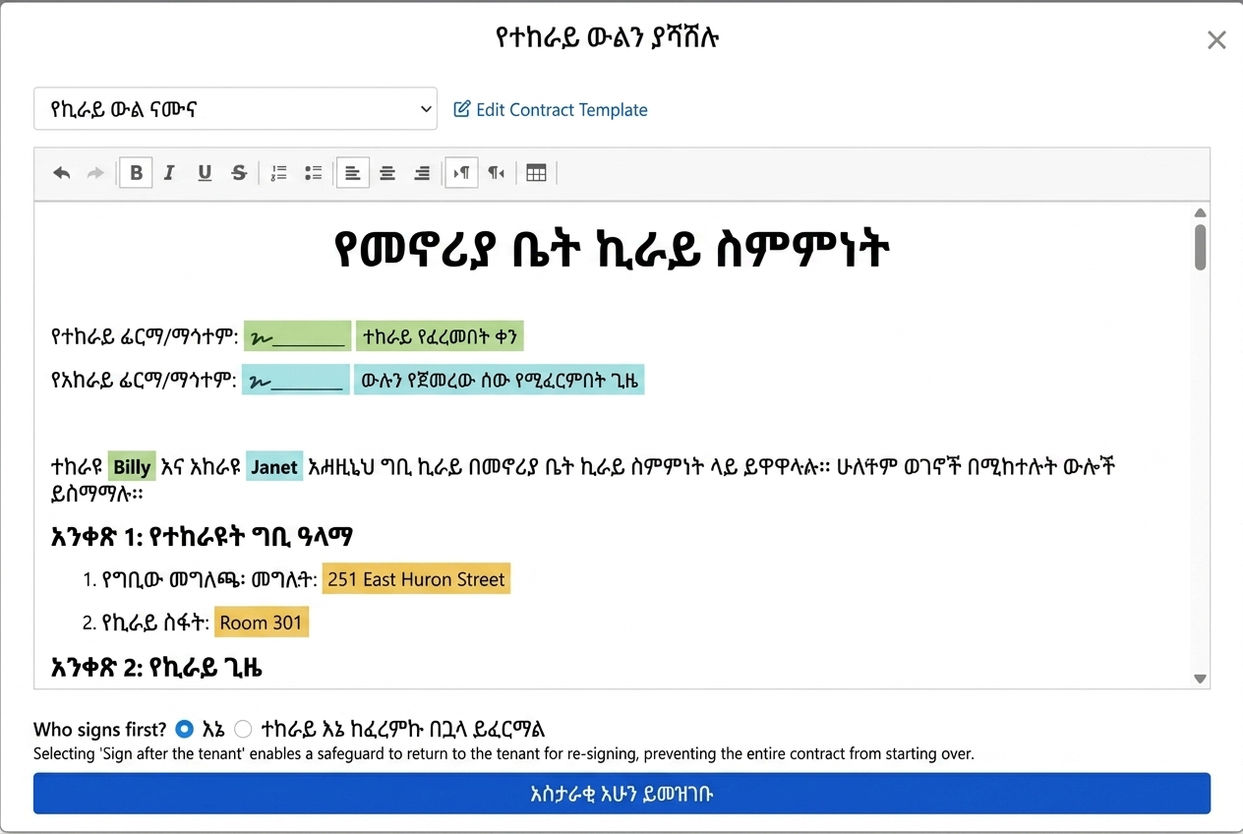Toggle strikethrough formatting
The height and width of the screenshot is (834, 1243).
(x=239, y=173)
